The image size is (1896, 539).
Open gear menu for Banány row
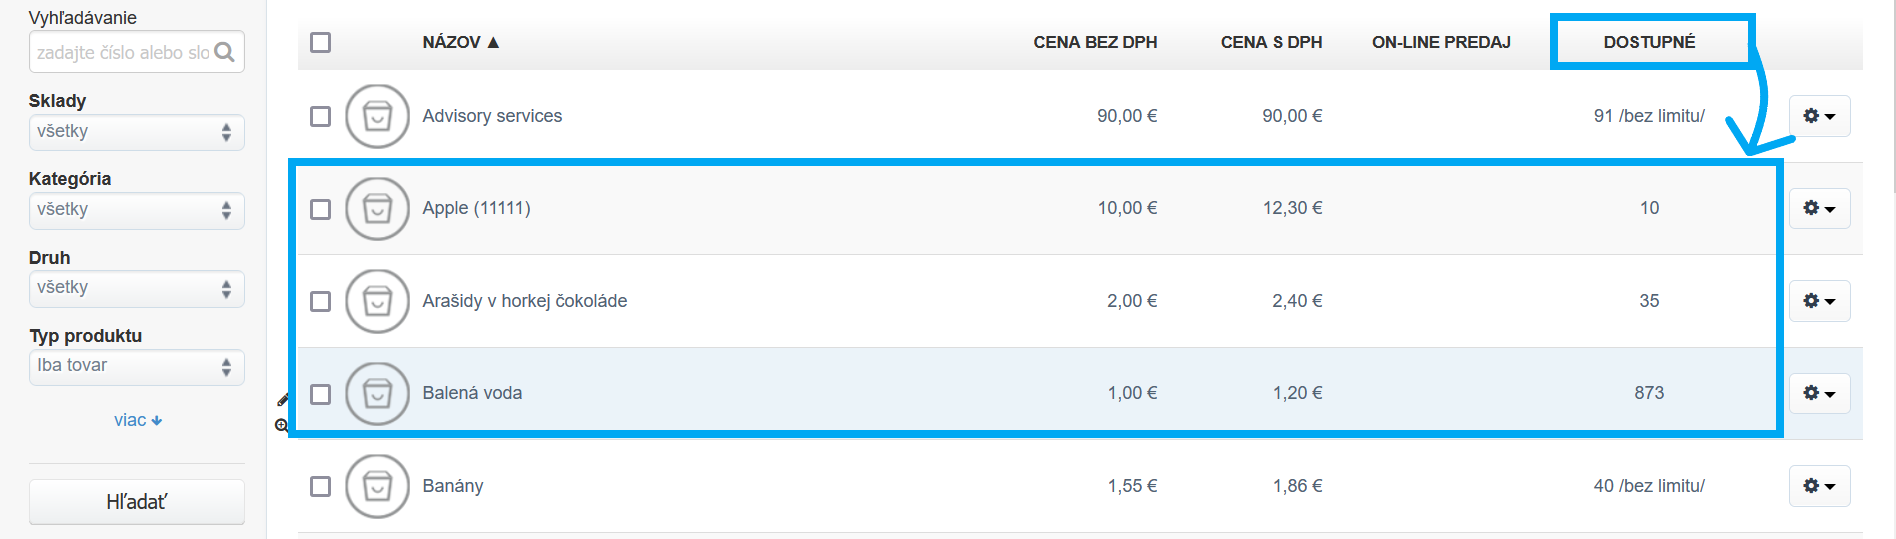coord(1819,486)
